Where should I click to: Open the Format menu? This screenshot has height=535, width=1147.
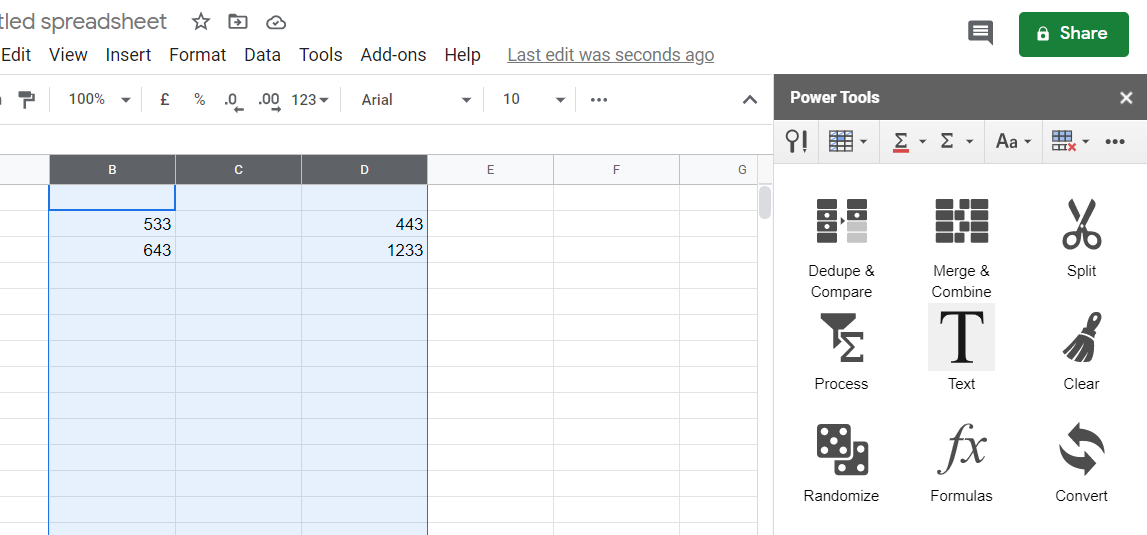click(197, 55)
